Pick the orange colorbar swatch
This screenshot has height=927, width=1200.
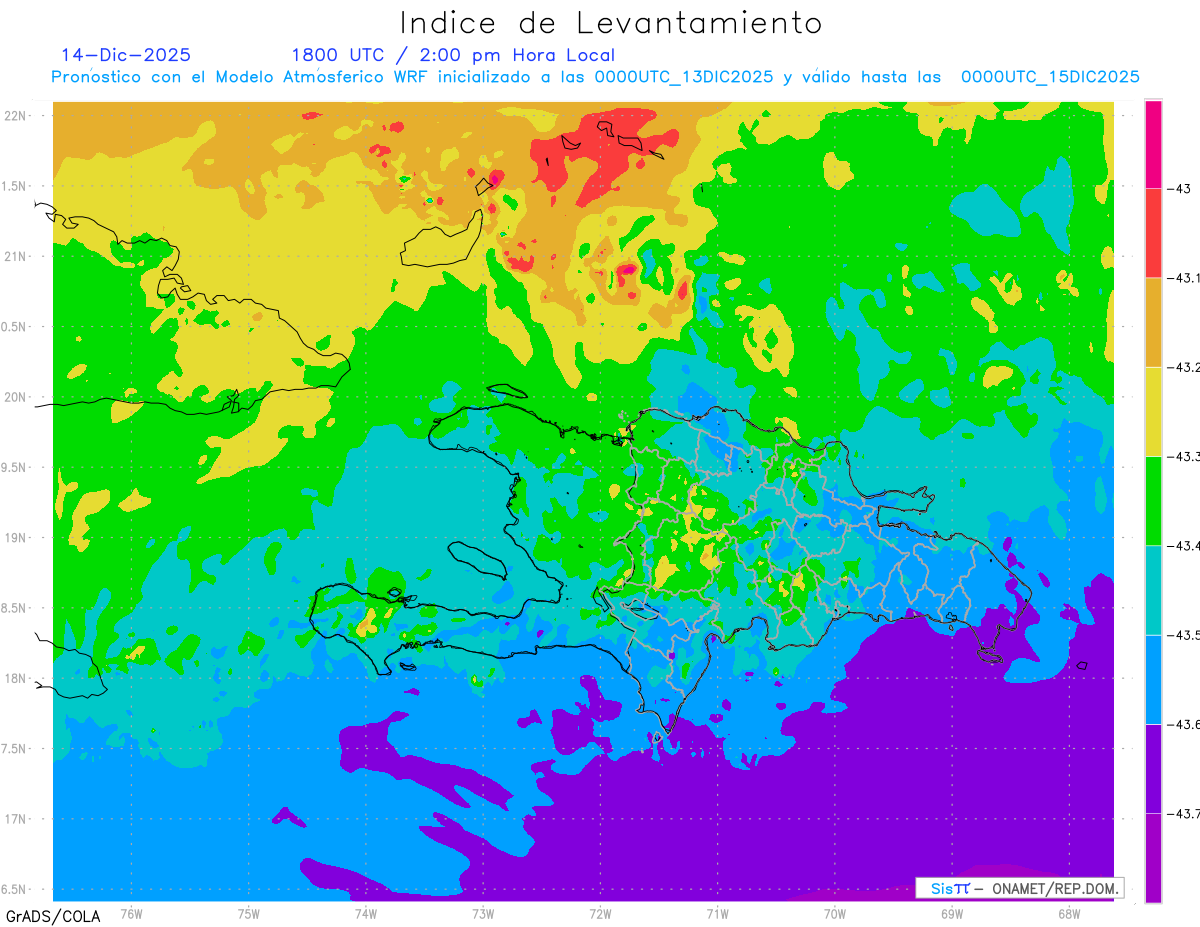[1153, 322]
